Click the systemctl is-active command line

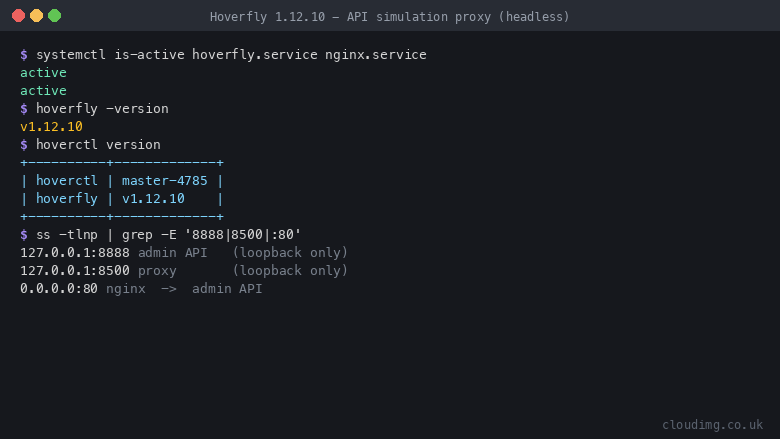tap(223, 55)
